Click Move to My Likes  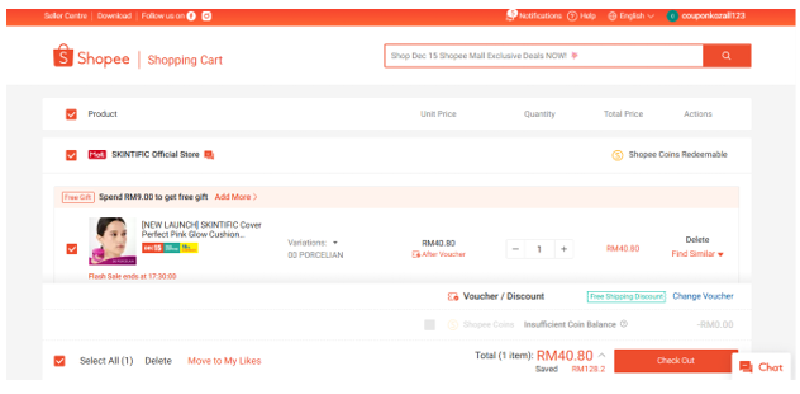224,361
